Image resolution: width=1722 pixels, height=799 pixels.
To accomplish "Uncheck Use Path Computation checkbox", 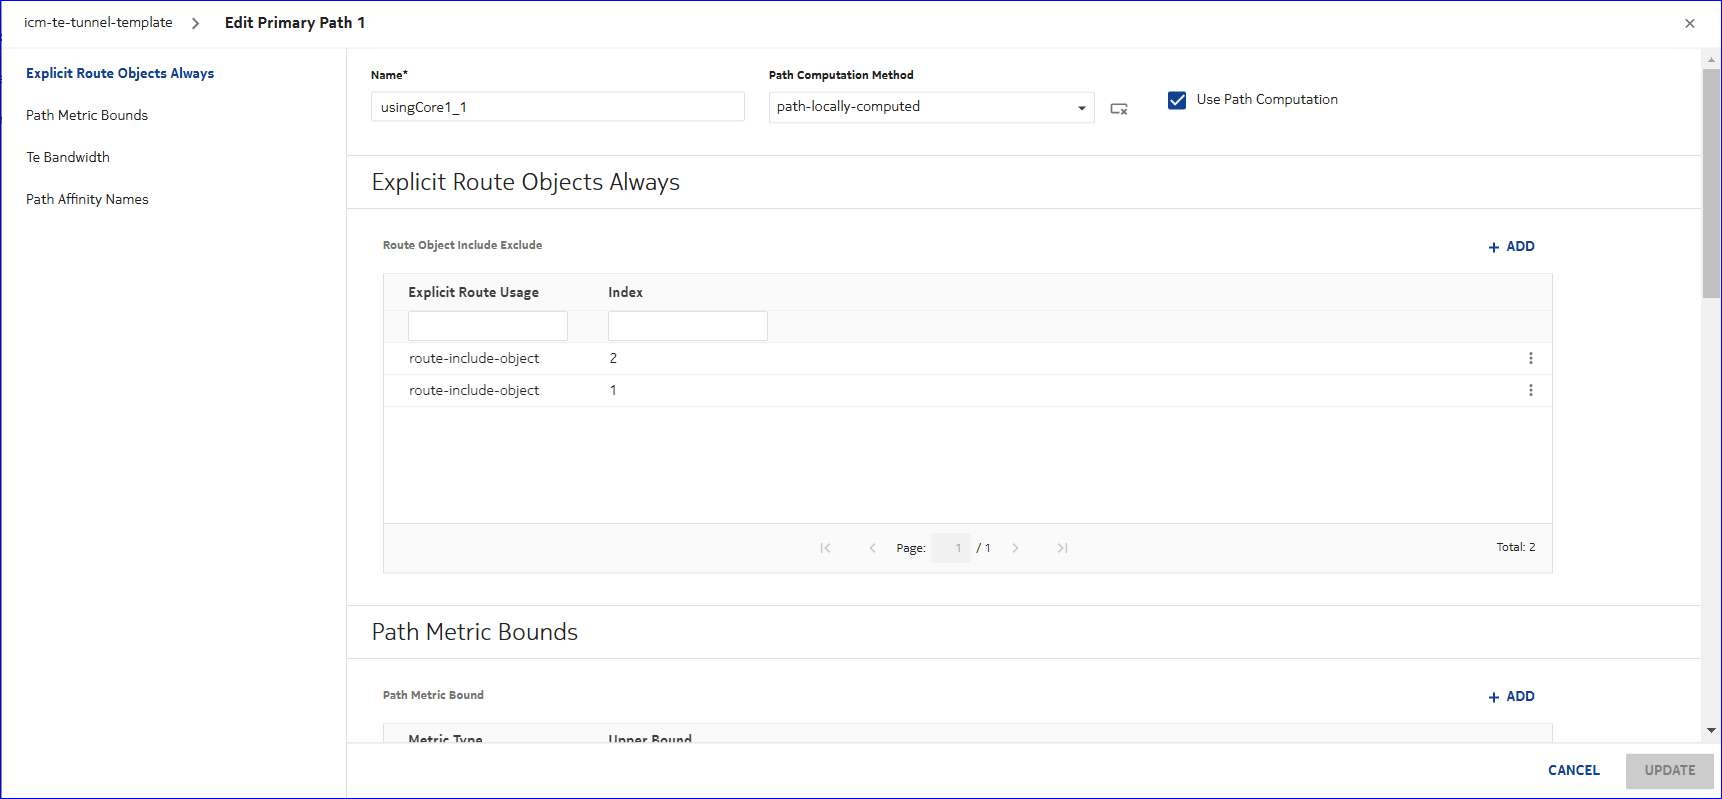I will [1177, 100].
